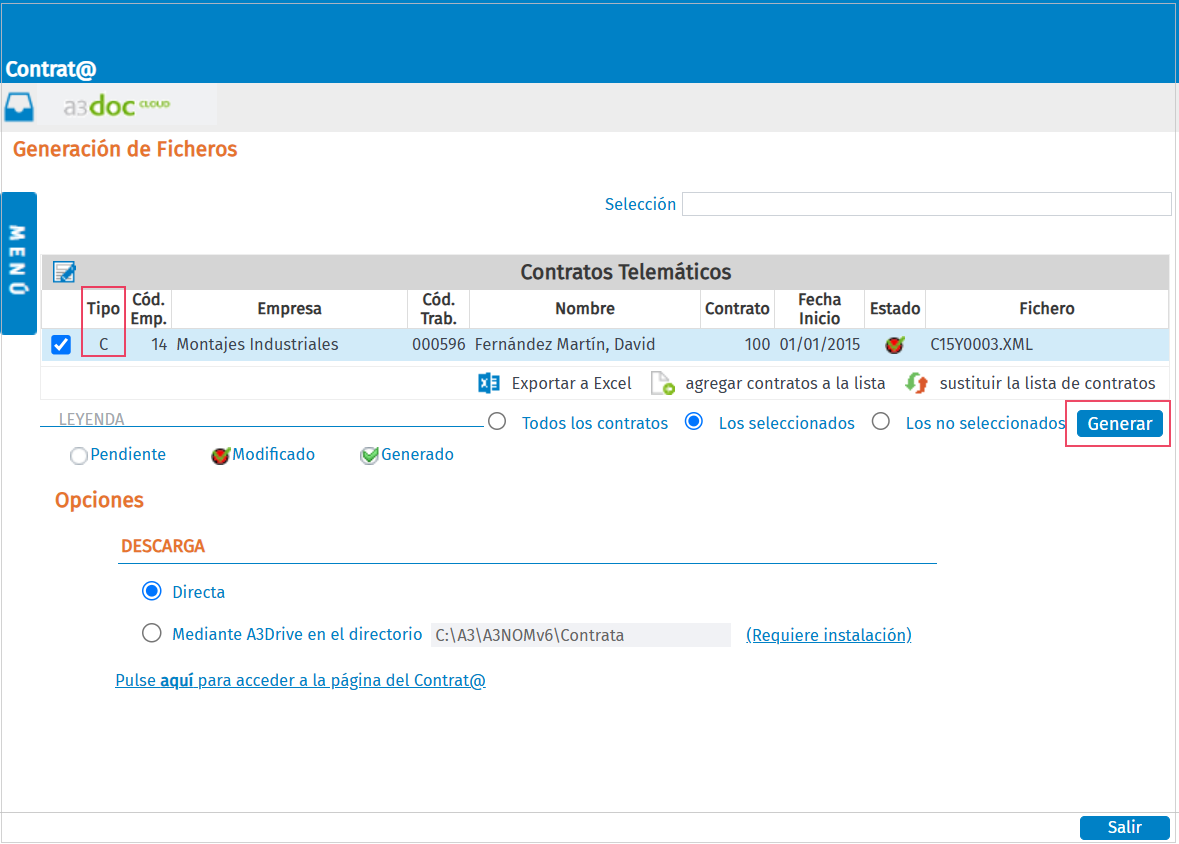Click the Estado icon in the contract row
Image resolution: width=1179 pixels, height=844 pixels.
[895, 345]
